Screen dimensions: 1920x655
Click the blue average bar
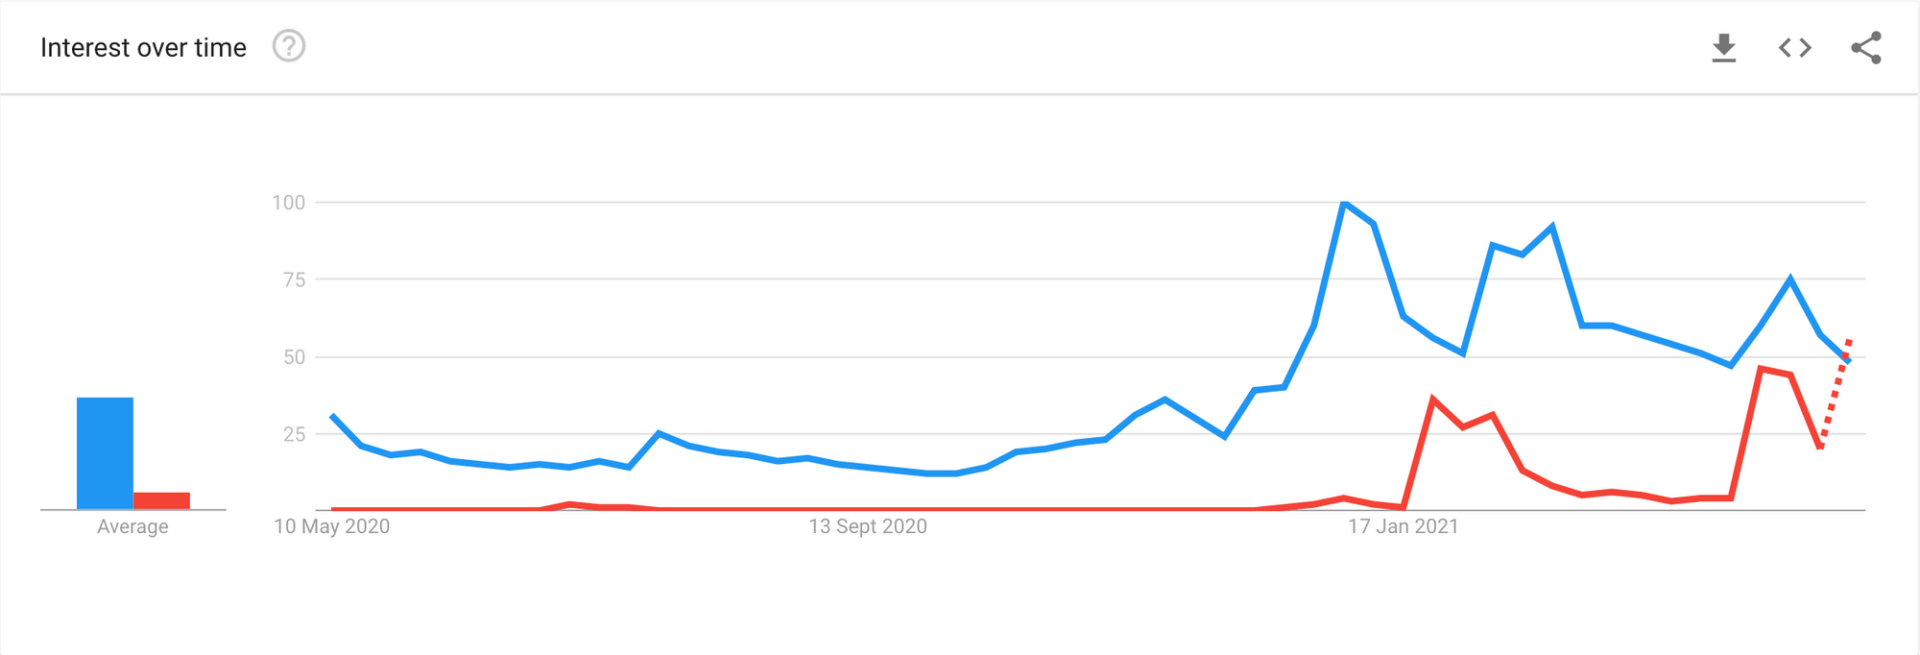(105, 453)
